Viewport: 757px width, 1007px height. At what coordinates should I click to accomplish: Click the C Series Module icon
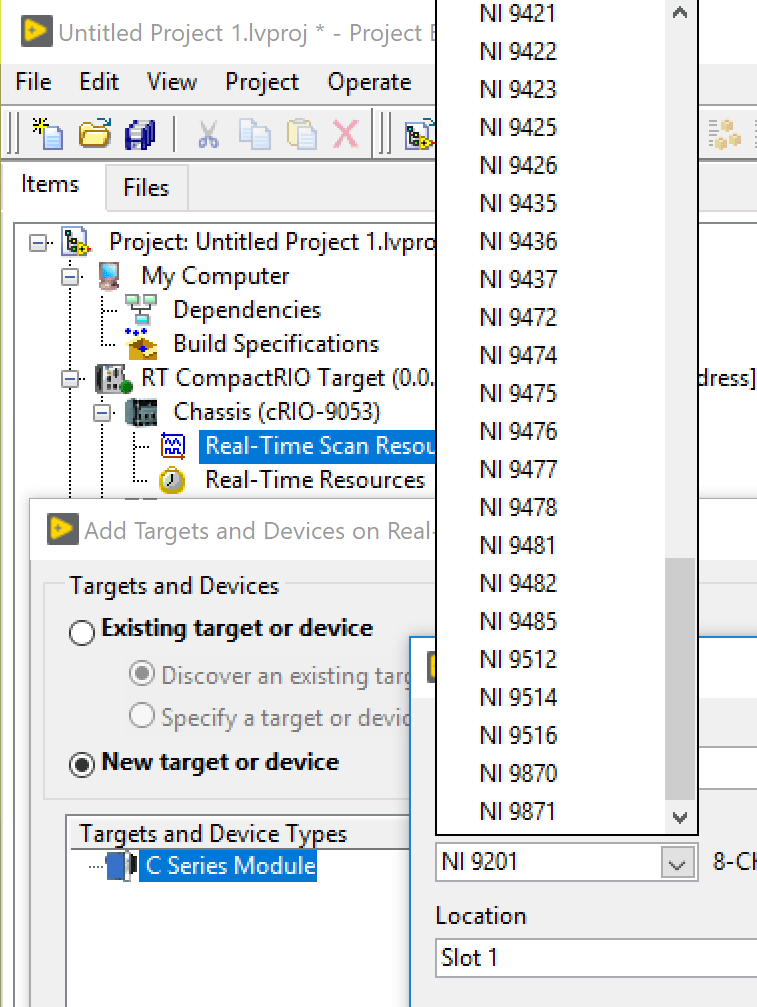(121, 866)
